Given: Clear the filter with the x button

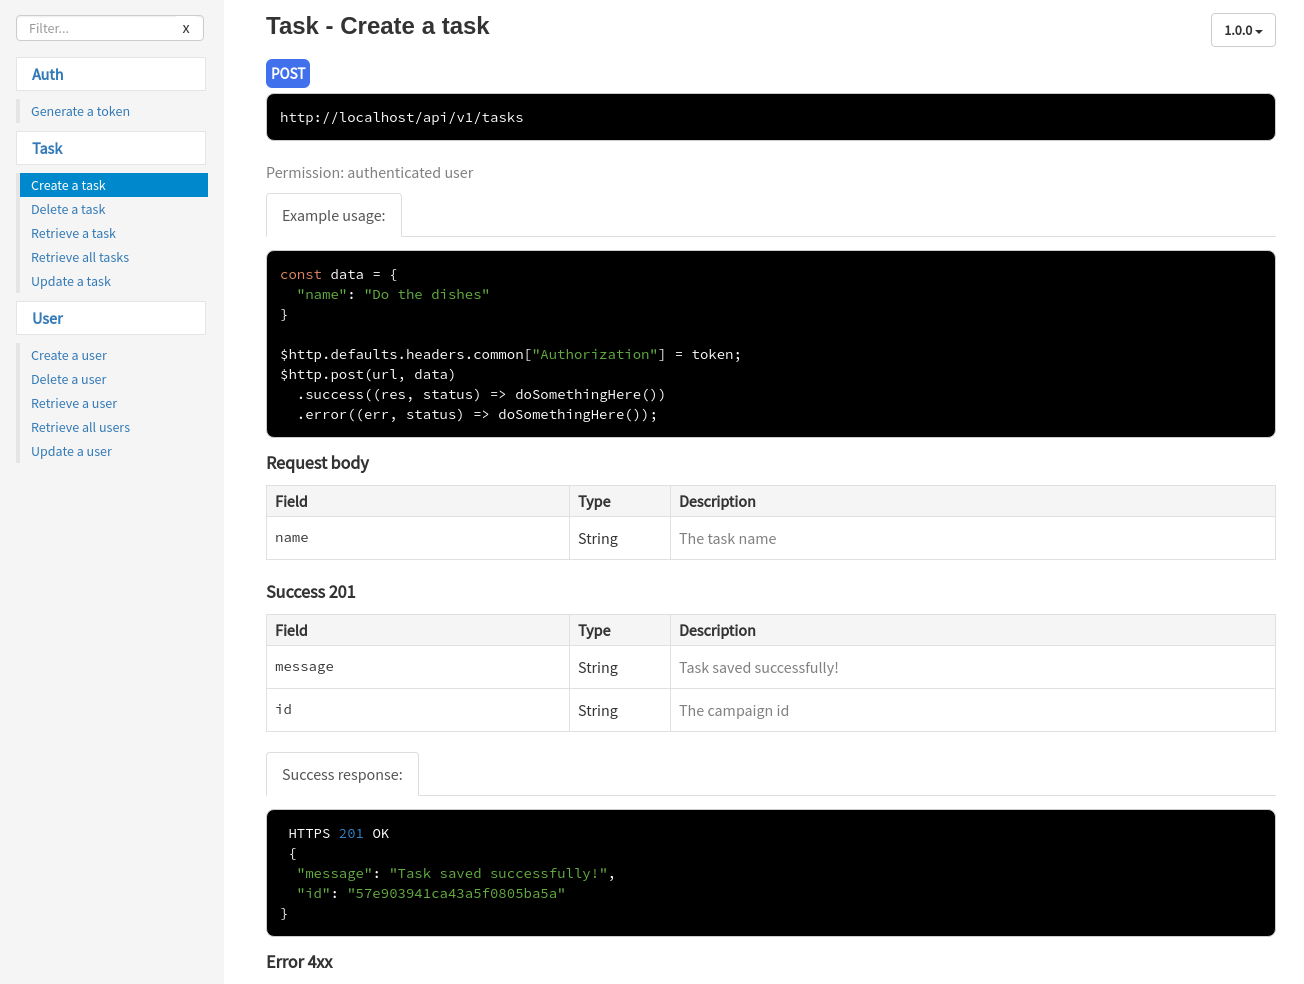Looking at the screenshot, I should [x=186, y=29].
